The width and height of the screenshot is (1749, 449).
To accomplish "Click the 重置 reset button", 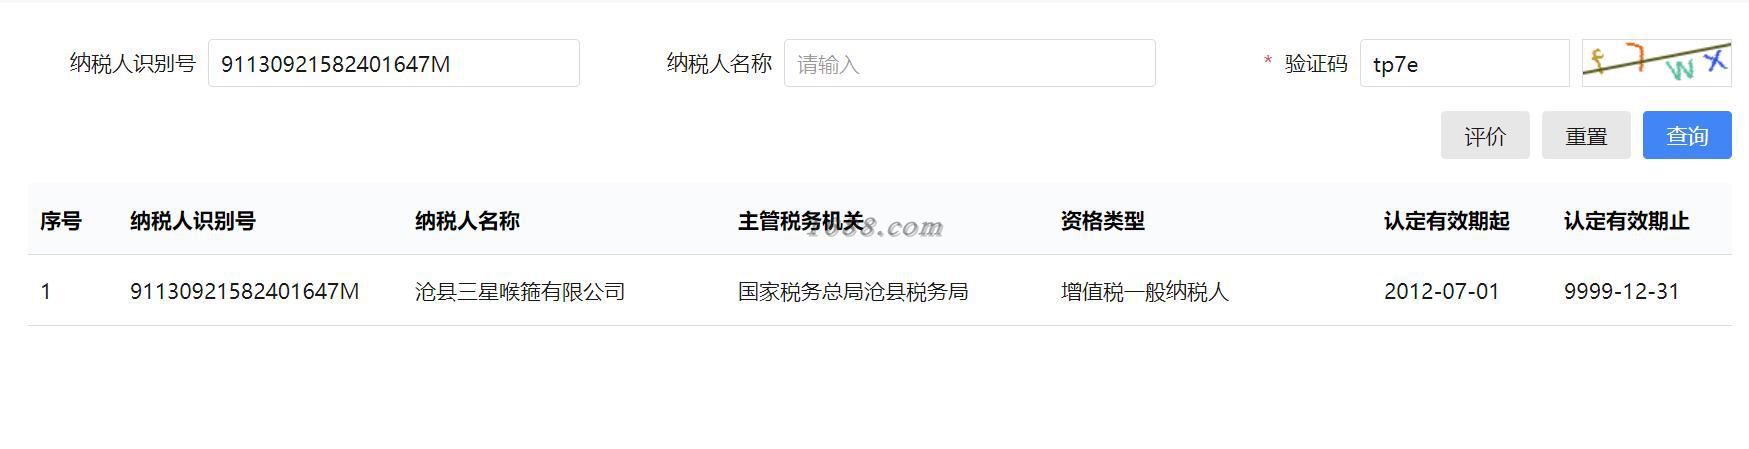I will point(1586,135).
